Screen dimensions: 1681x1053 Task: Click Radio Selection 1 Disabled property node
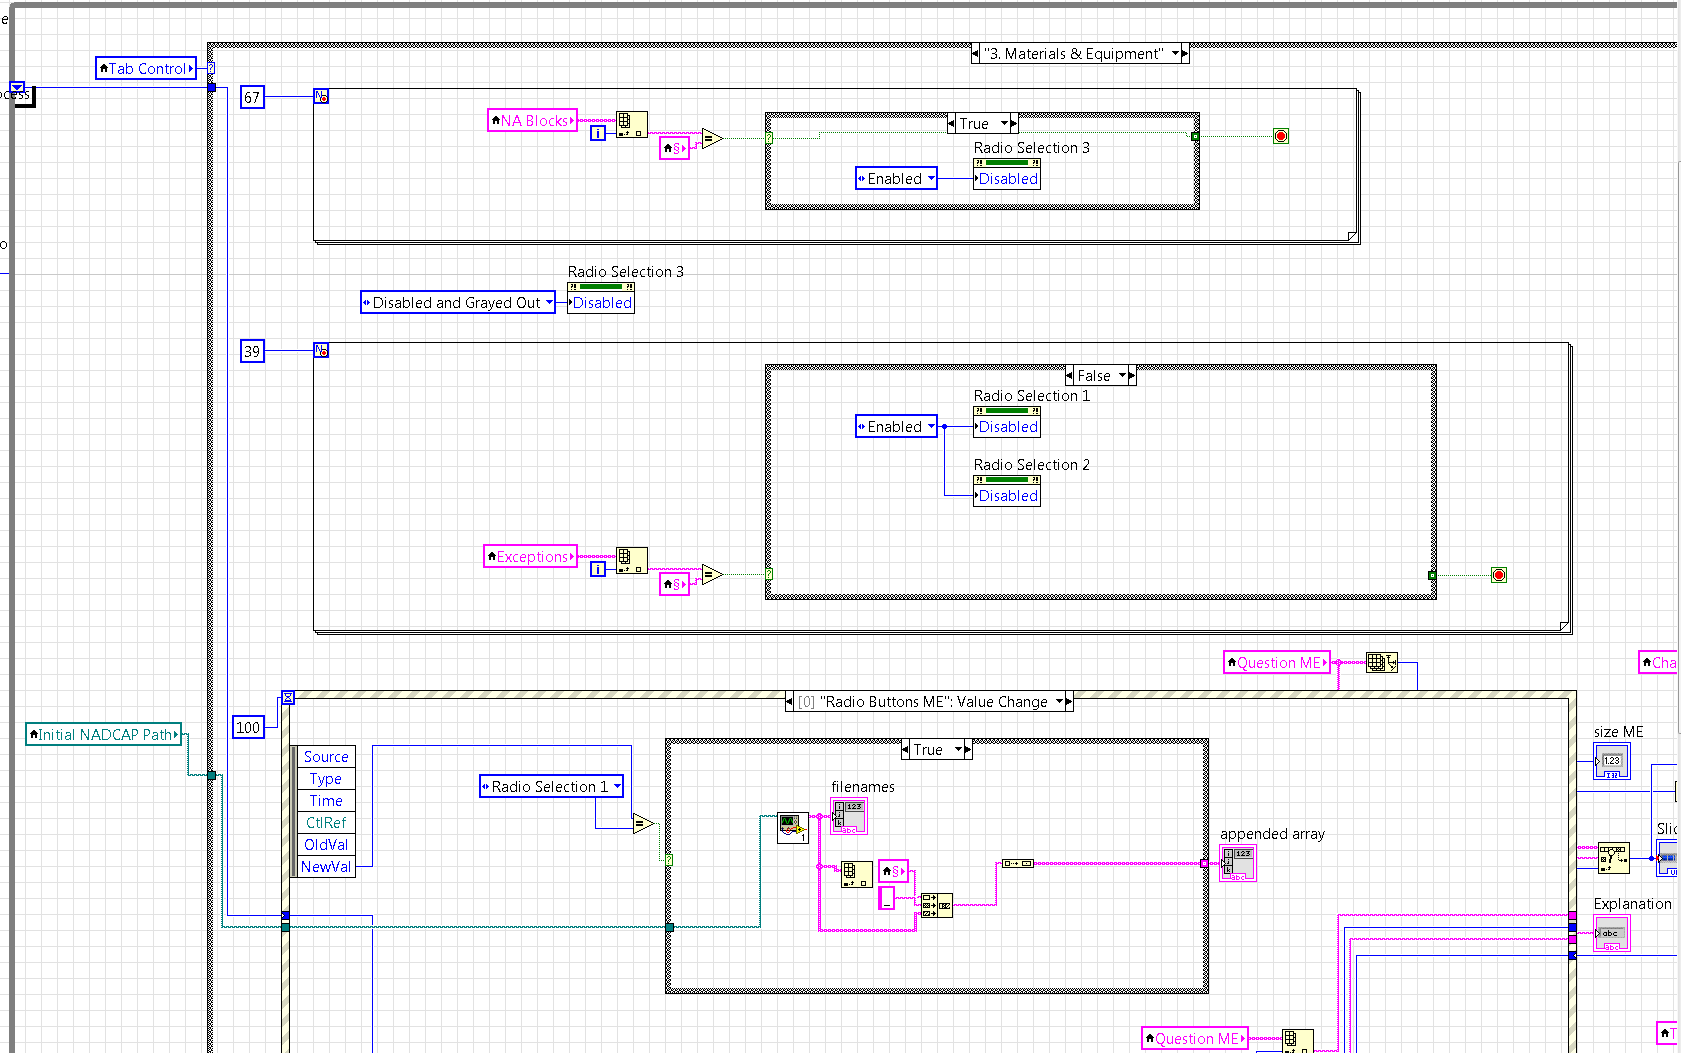click(1007, 422)
